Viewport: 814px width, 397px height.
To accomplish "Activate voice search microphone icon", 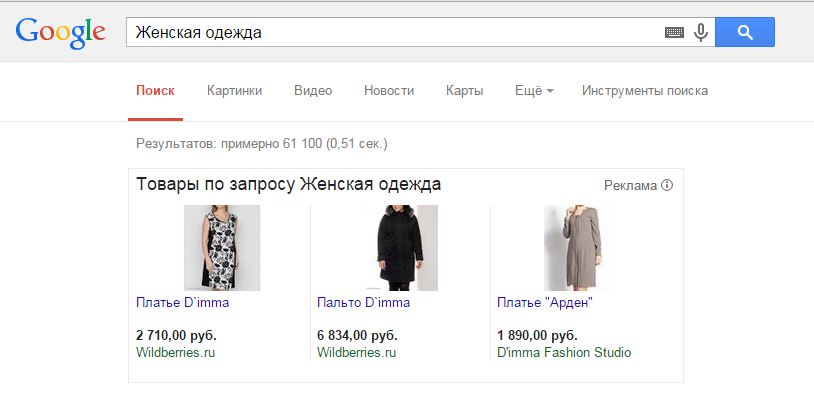I will 701,33.
